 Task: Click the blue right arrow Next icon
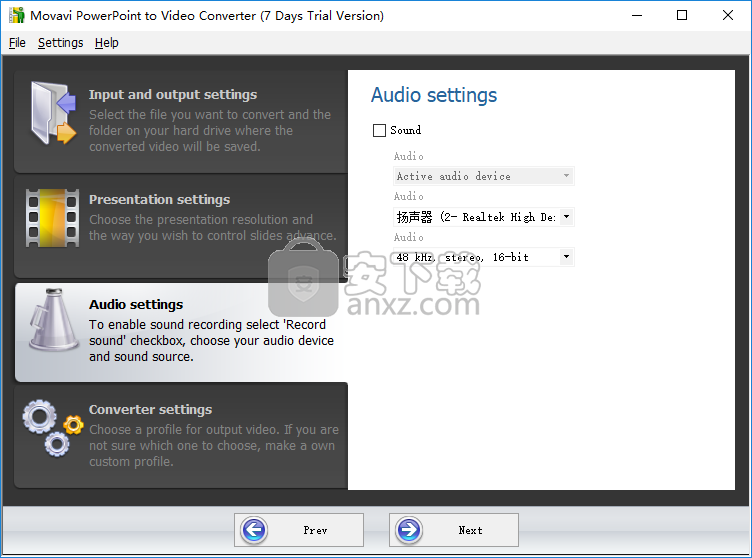[x=409, y=530]
